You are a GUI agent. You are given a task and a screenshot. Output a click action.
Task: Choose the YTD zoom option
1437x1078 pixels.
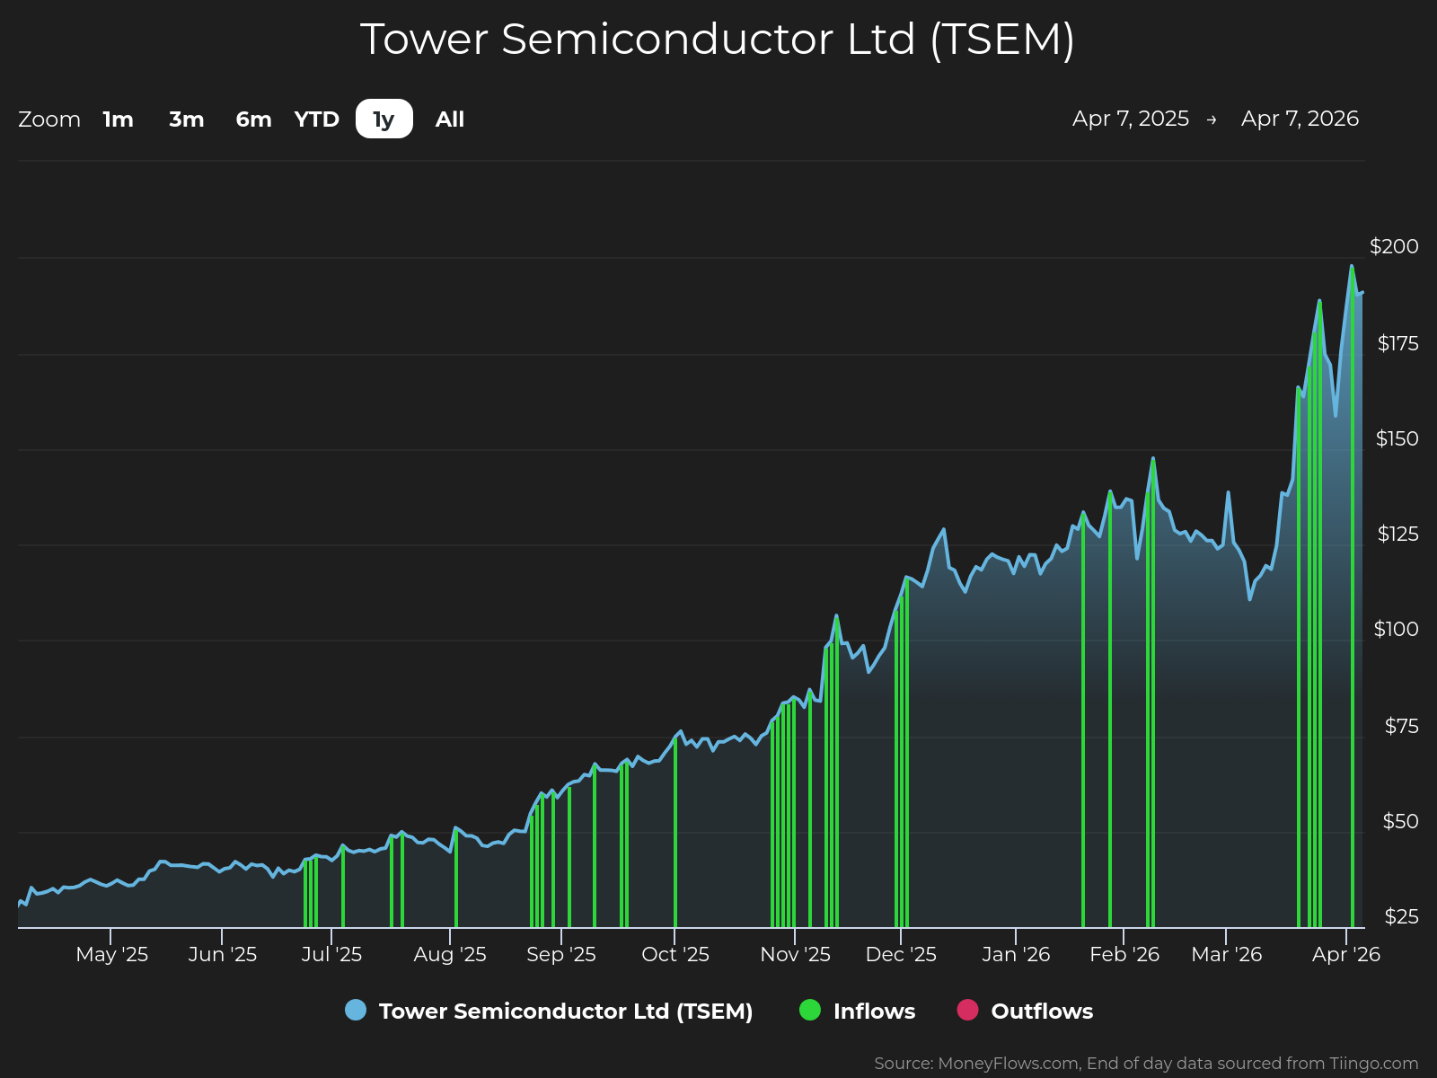point(317,119)
